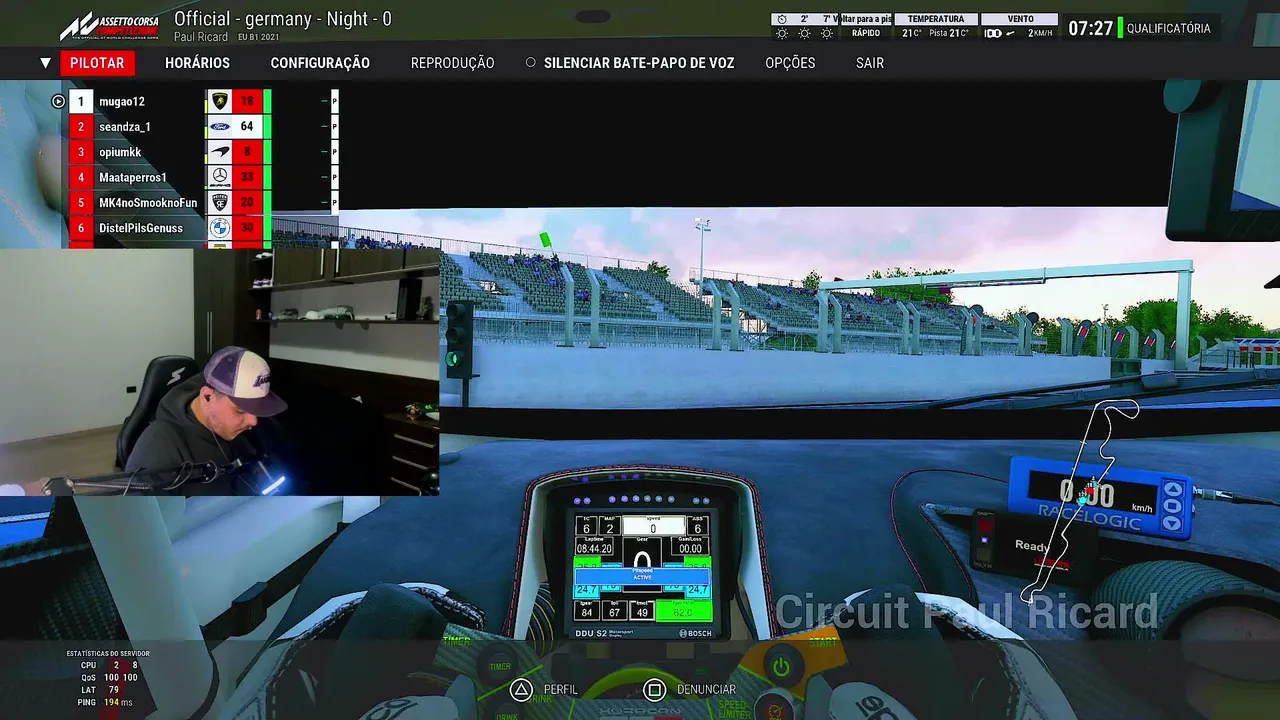
Task: Click the 07:27 session timer
Action: pos(1090,28)
